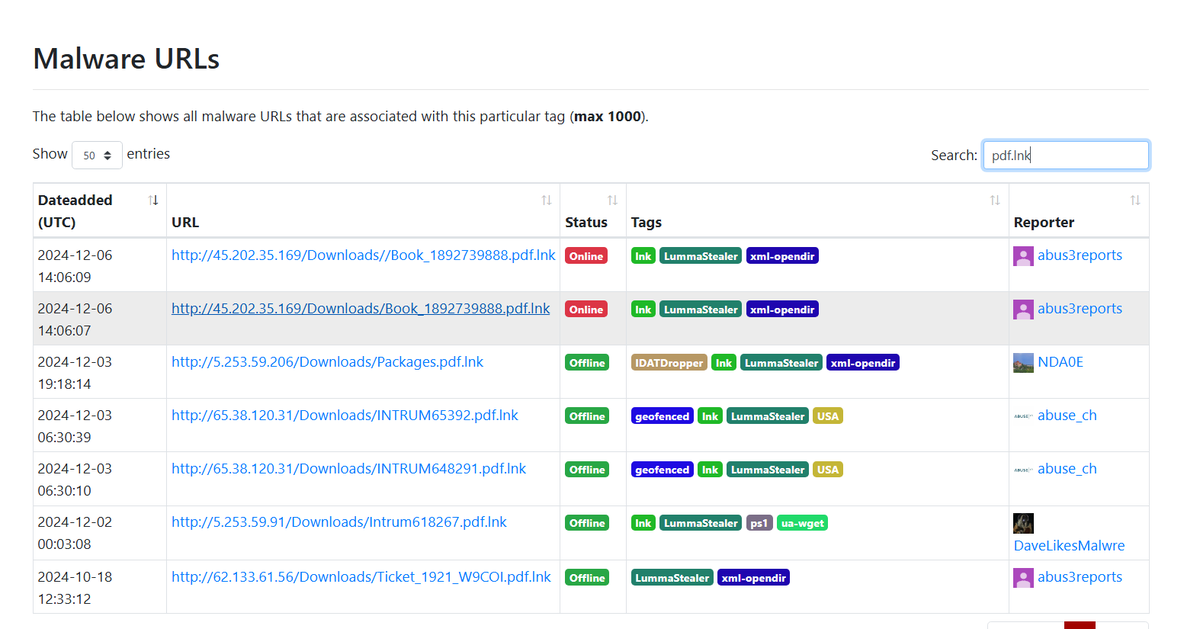Select LummaStealer tag in the 14:06:07 row
This screenshot has width=1200, height=629.
[701, 309]
